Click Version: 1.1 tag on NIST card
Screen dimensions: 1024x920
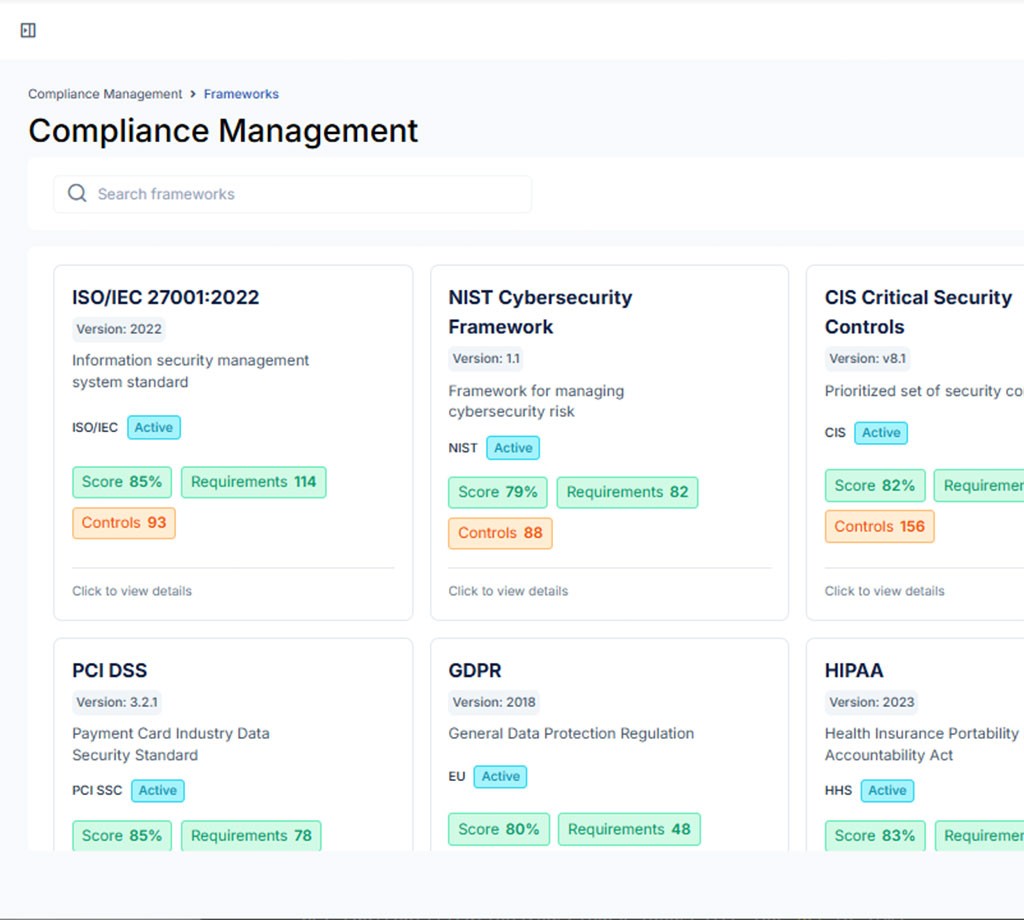486,358
